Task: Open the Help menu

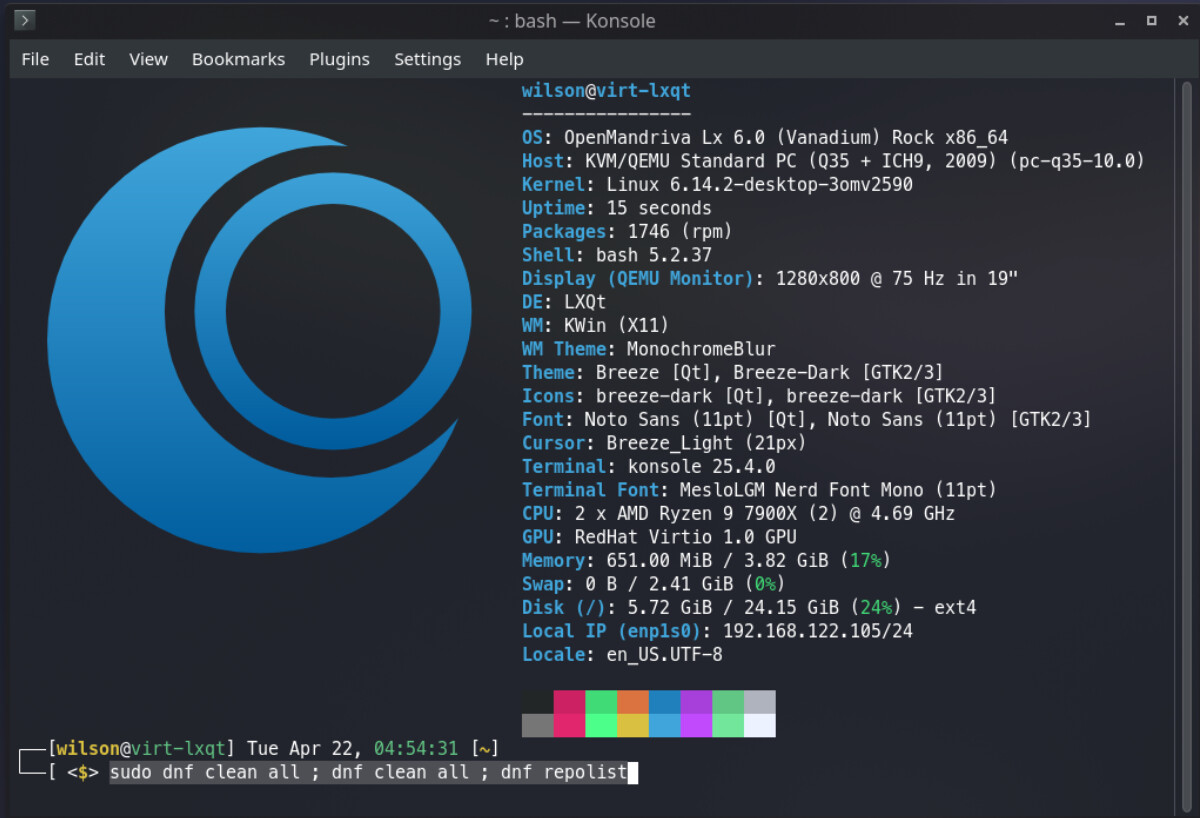Action: [x=504, y=59]
